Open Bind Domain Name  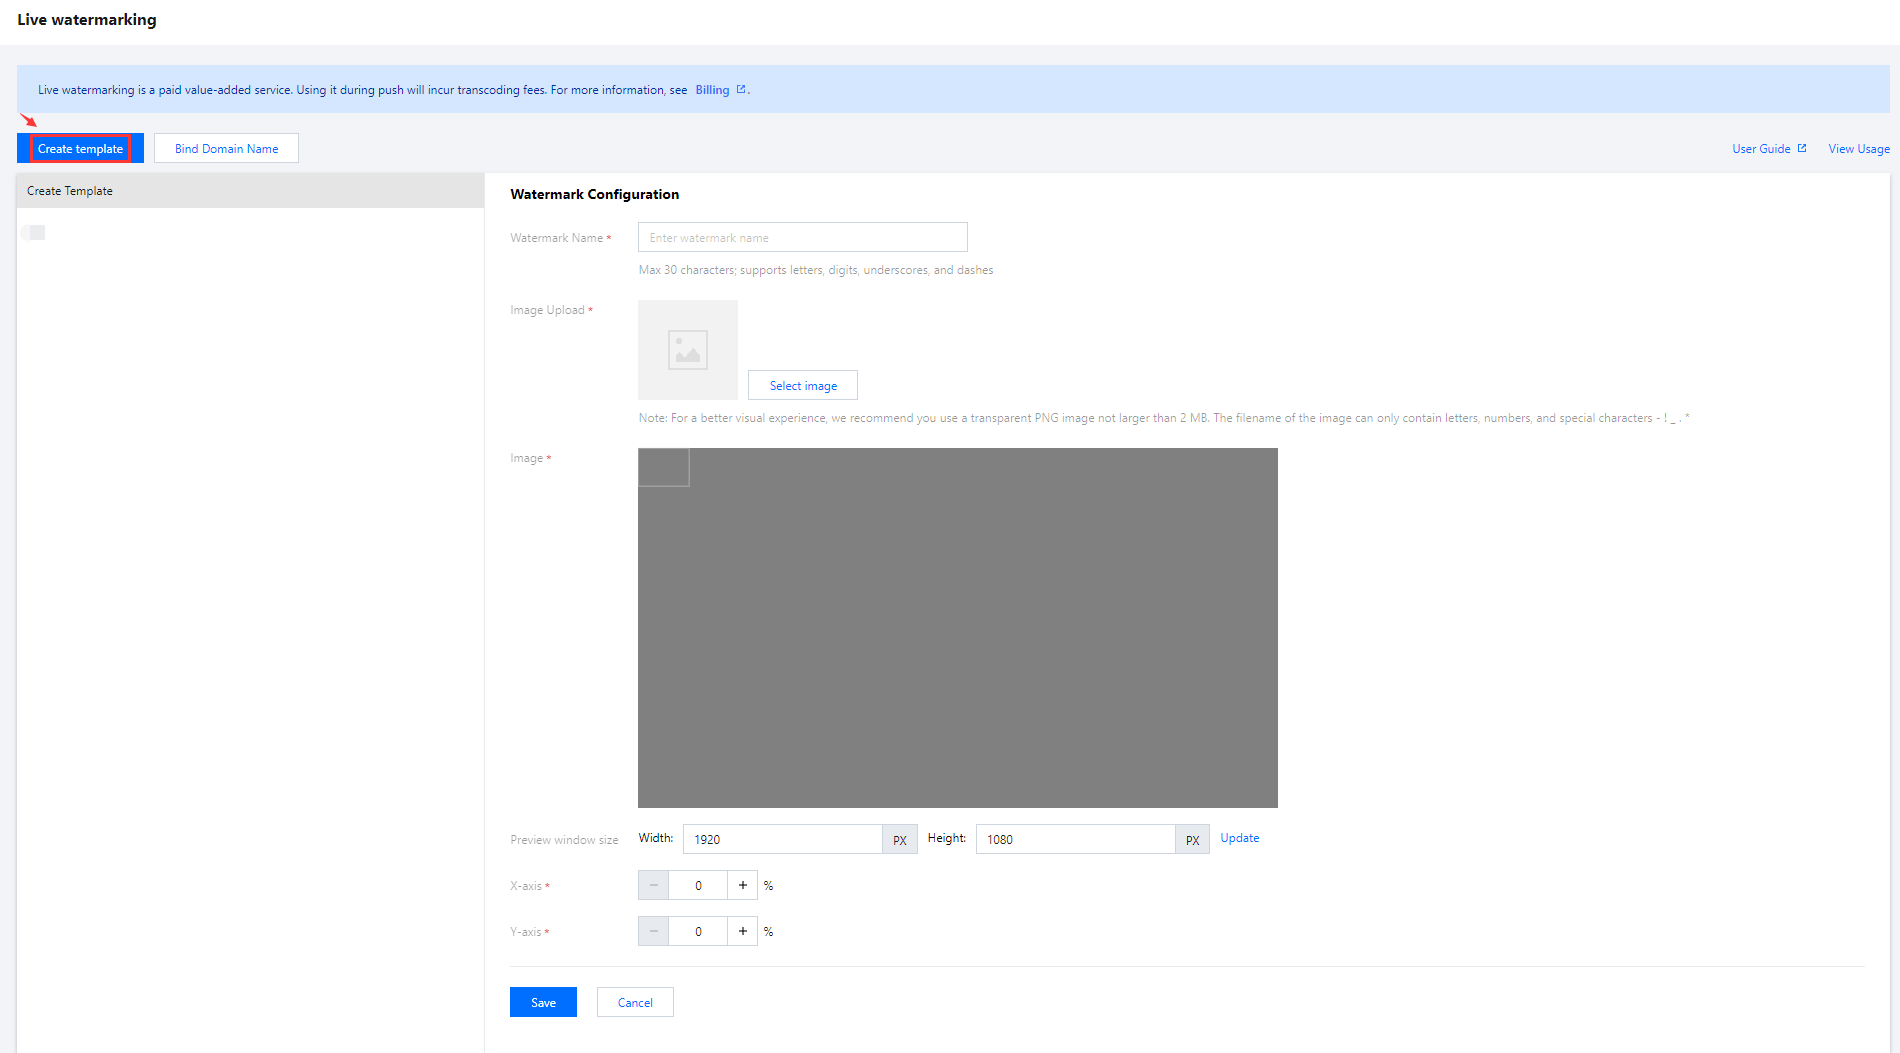coord(226,149)
